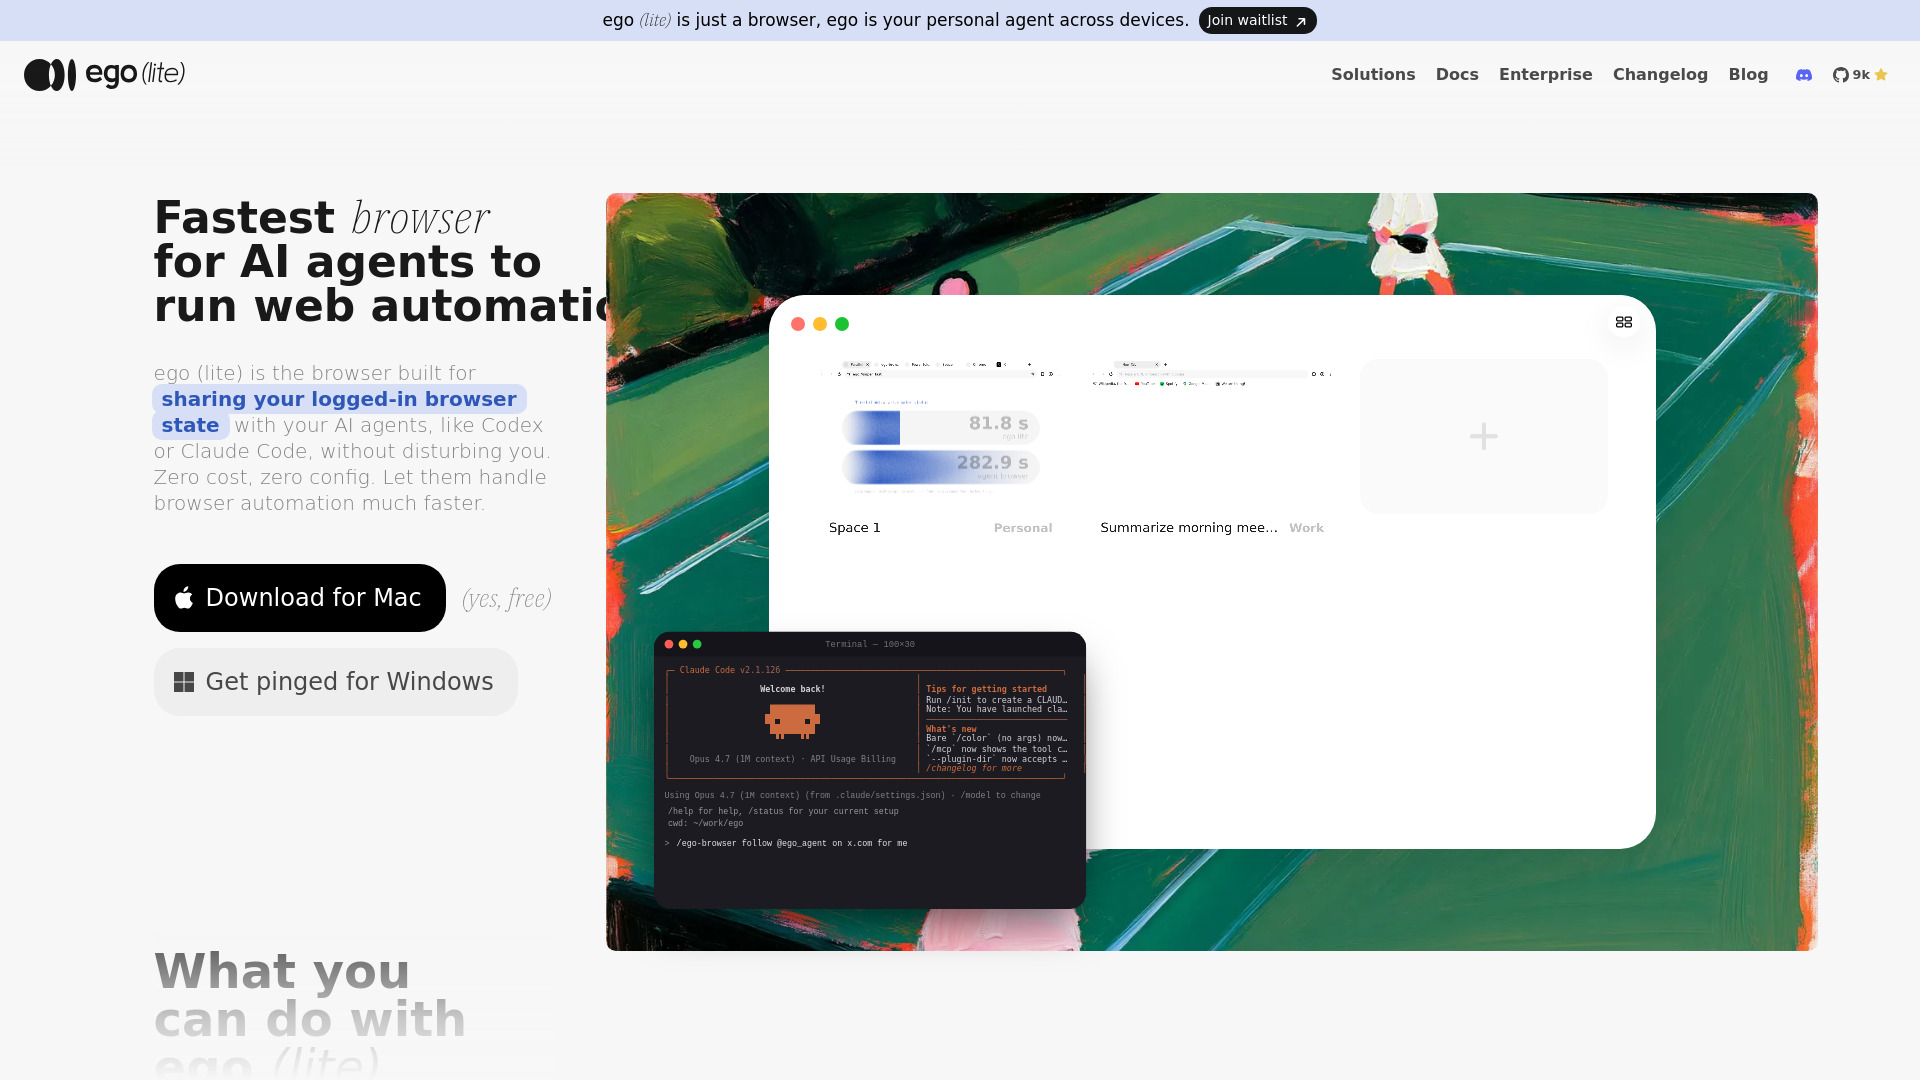The image size is (1920, 1080).
Task: Click the '(yes, free)' note
Action: pyautogui.click(x=507, y=598)
